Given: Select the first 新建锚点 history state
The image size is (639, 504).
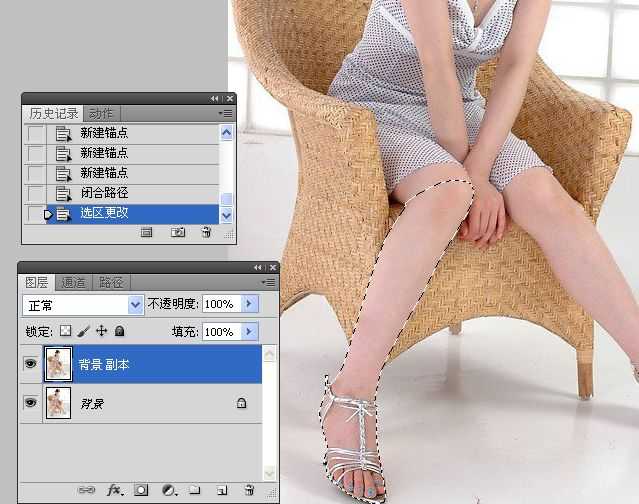Looking at the screenshot, I should (133, 133).
